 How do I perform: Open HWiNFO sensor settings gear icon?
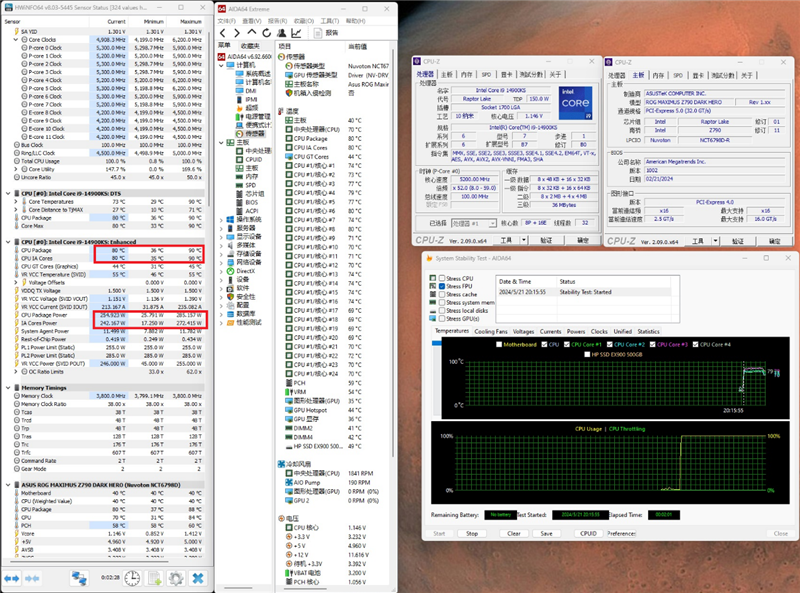click(x=176, y=578)
